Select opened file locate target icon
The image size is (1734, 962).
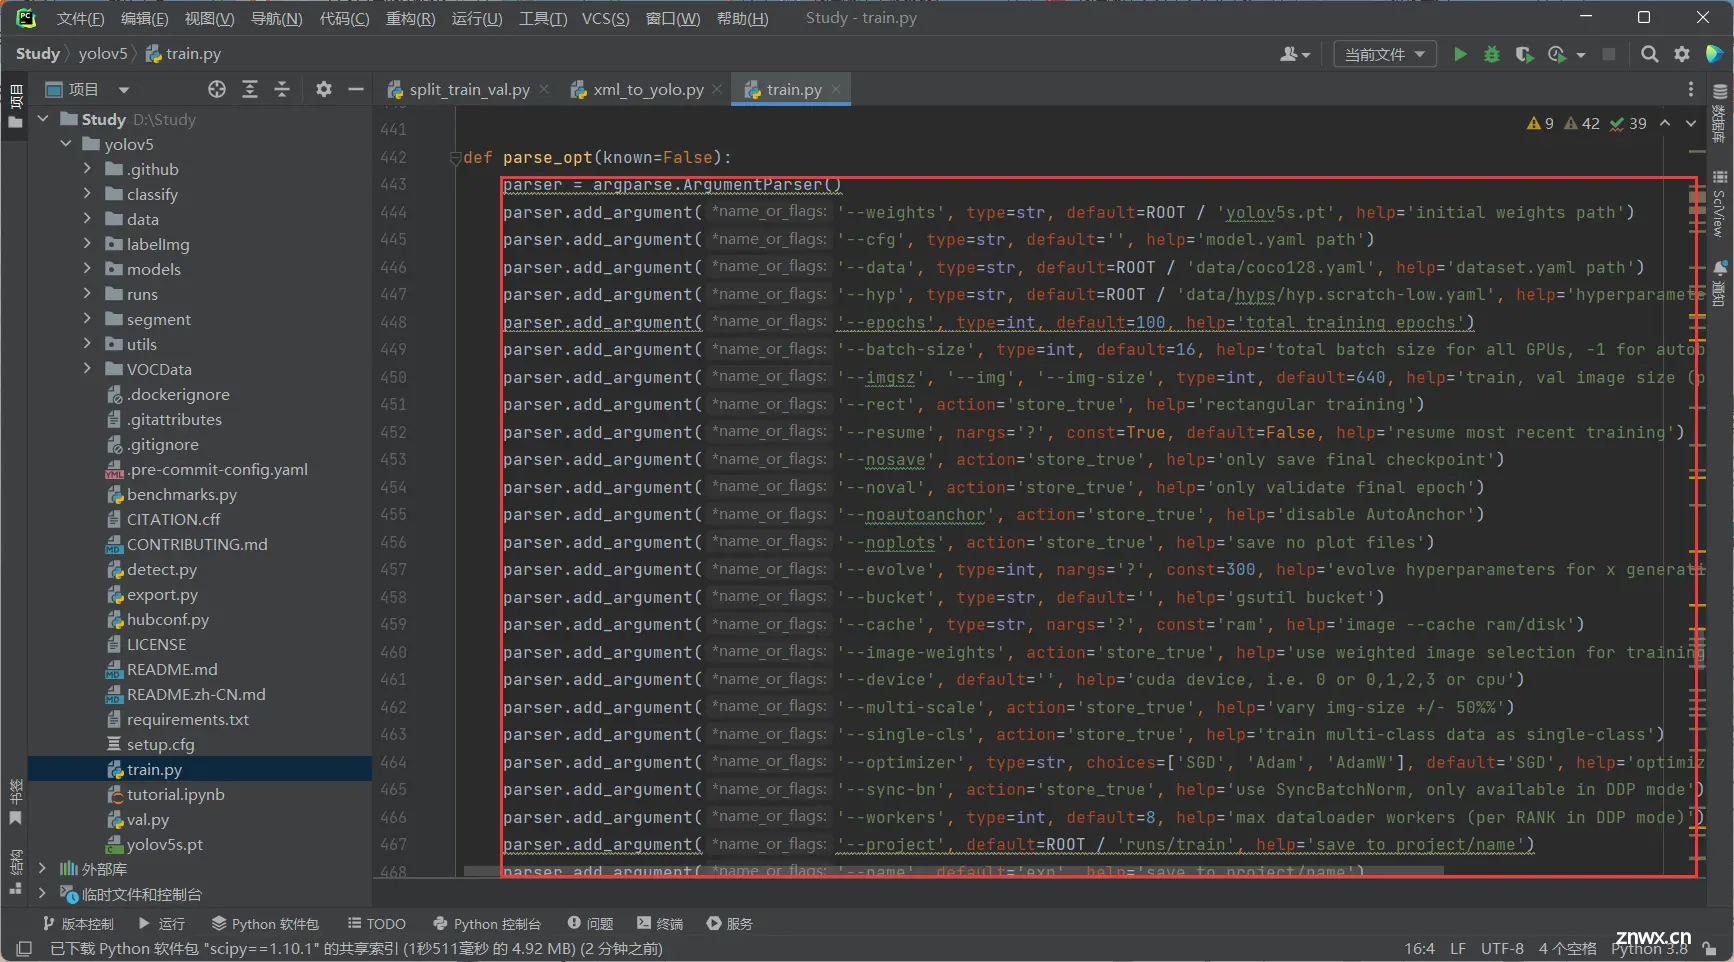point(217,89)
